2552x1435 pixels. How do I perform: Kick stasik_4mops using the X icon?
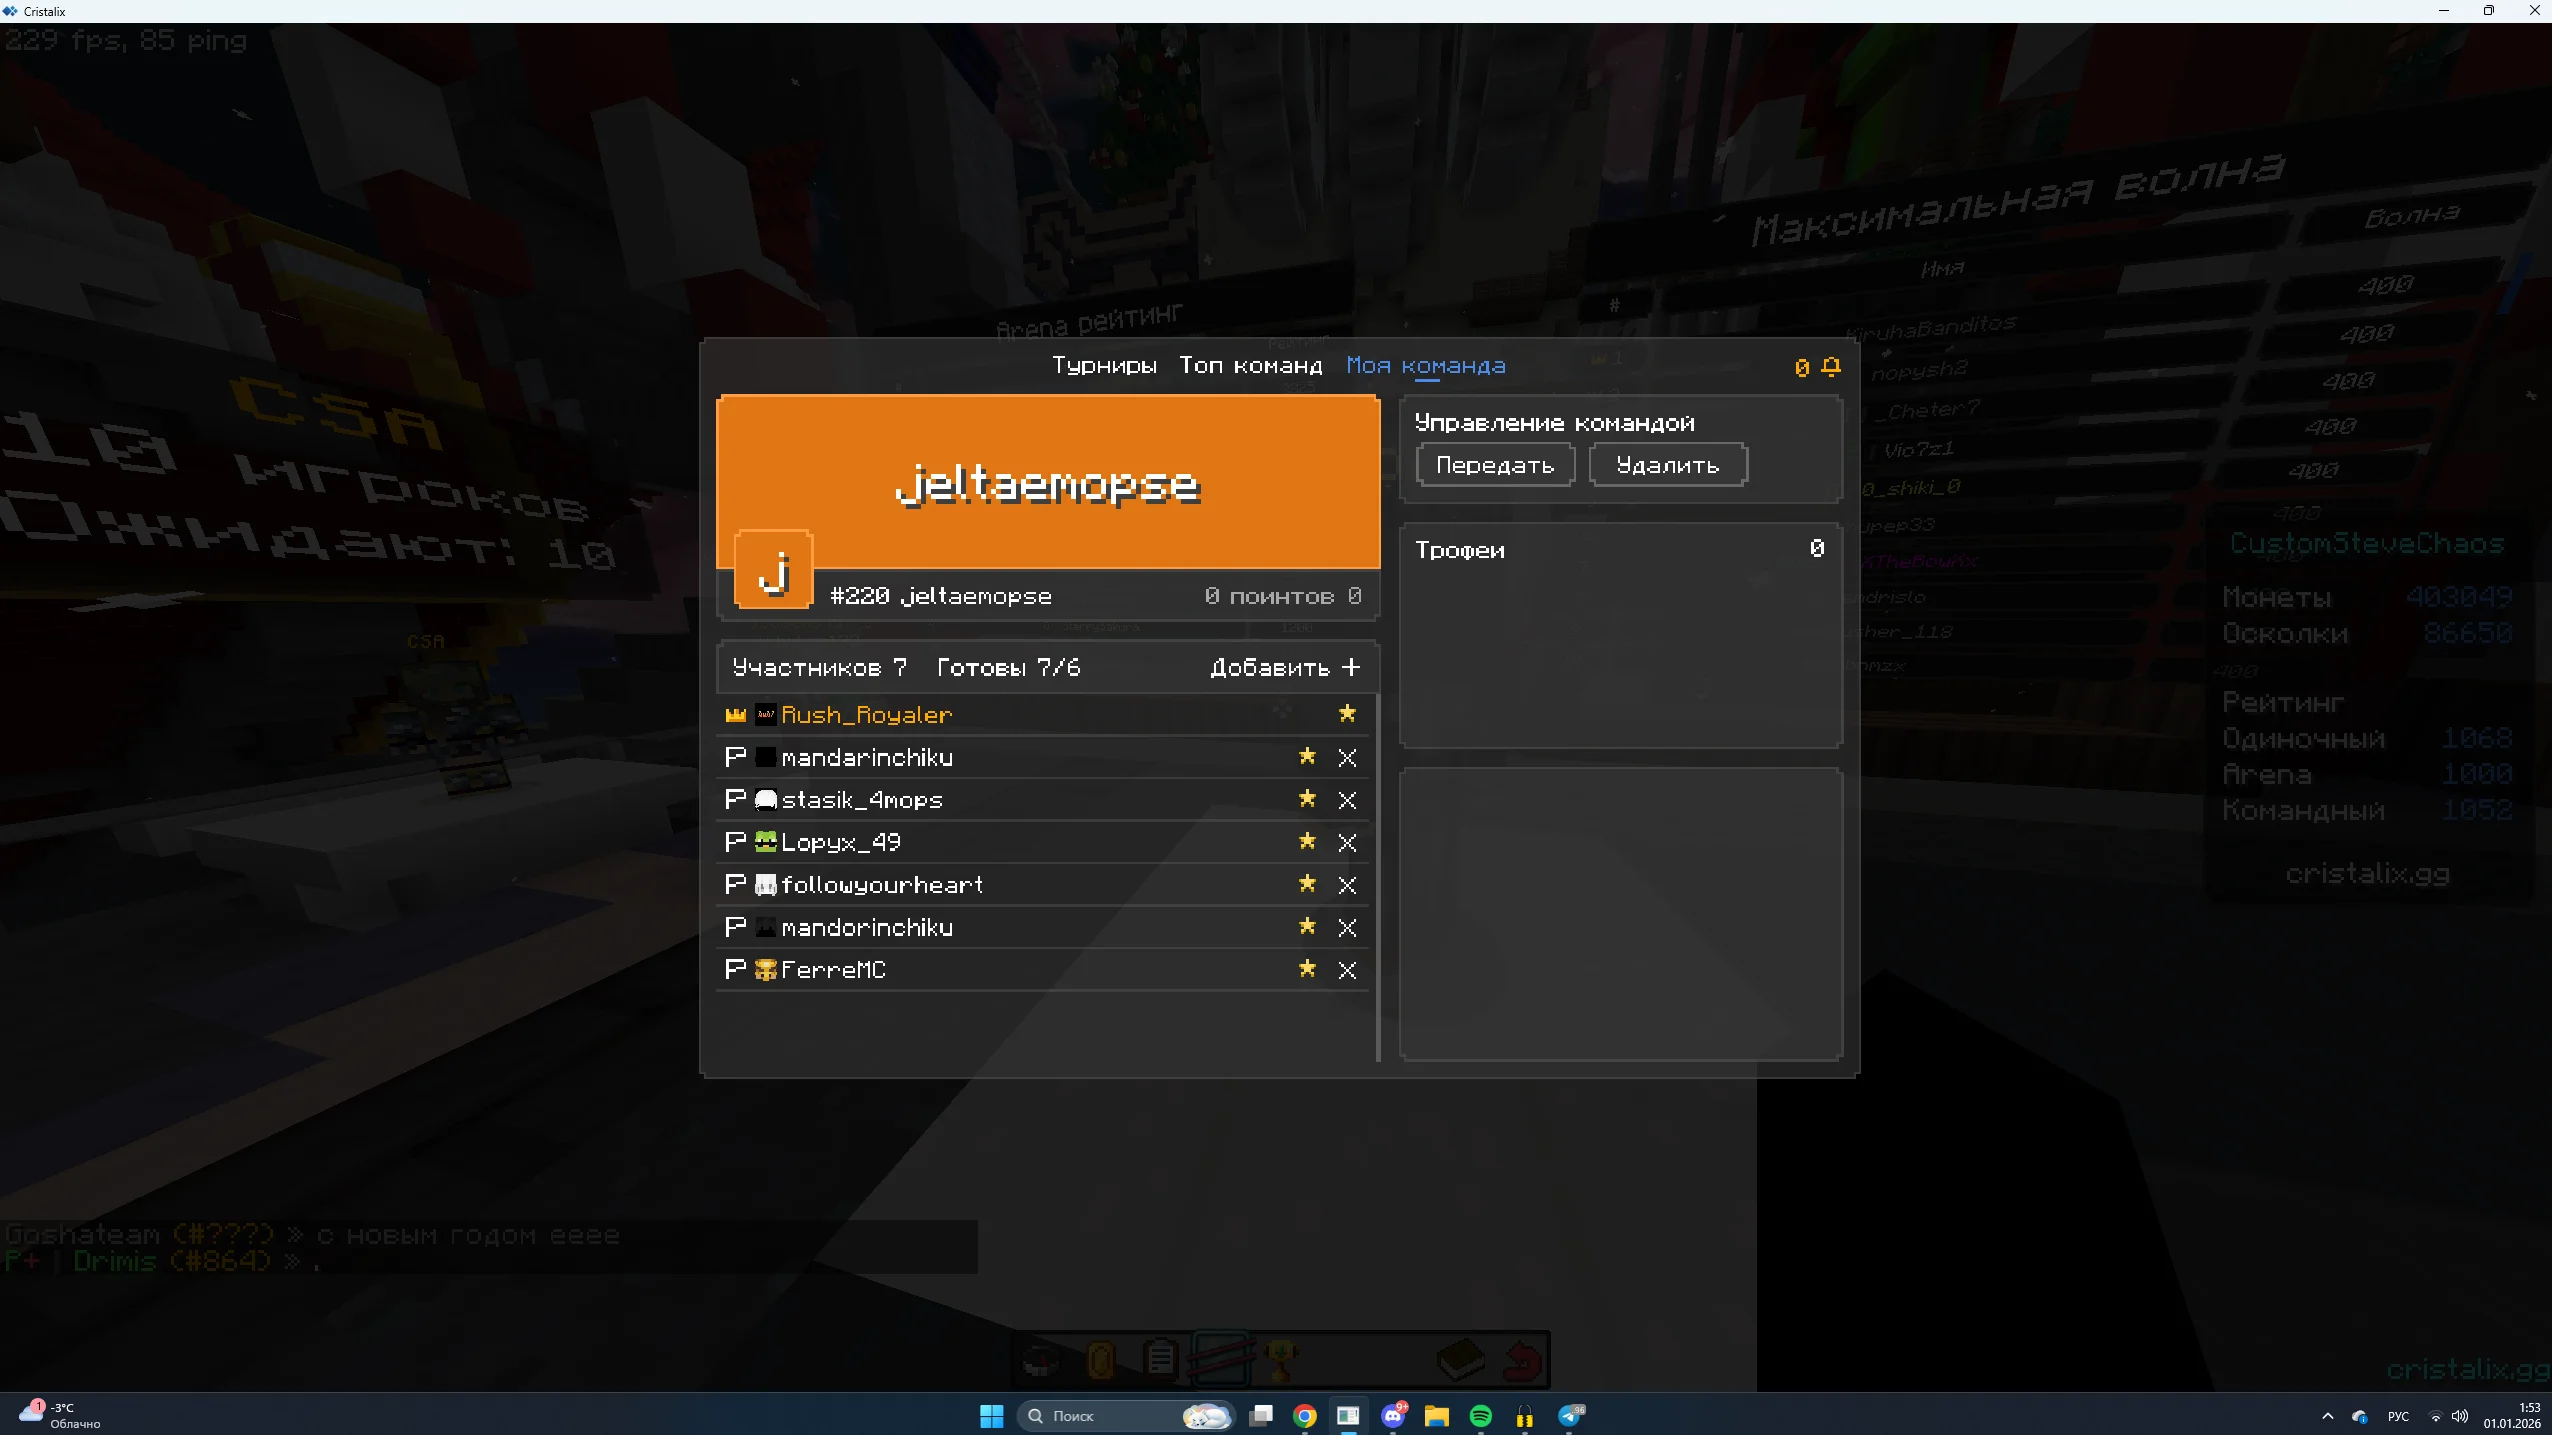click(x=1347, y=800)
